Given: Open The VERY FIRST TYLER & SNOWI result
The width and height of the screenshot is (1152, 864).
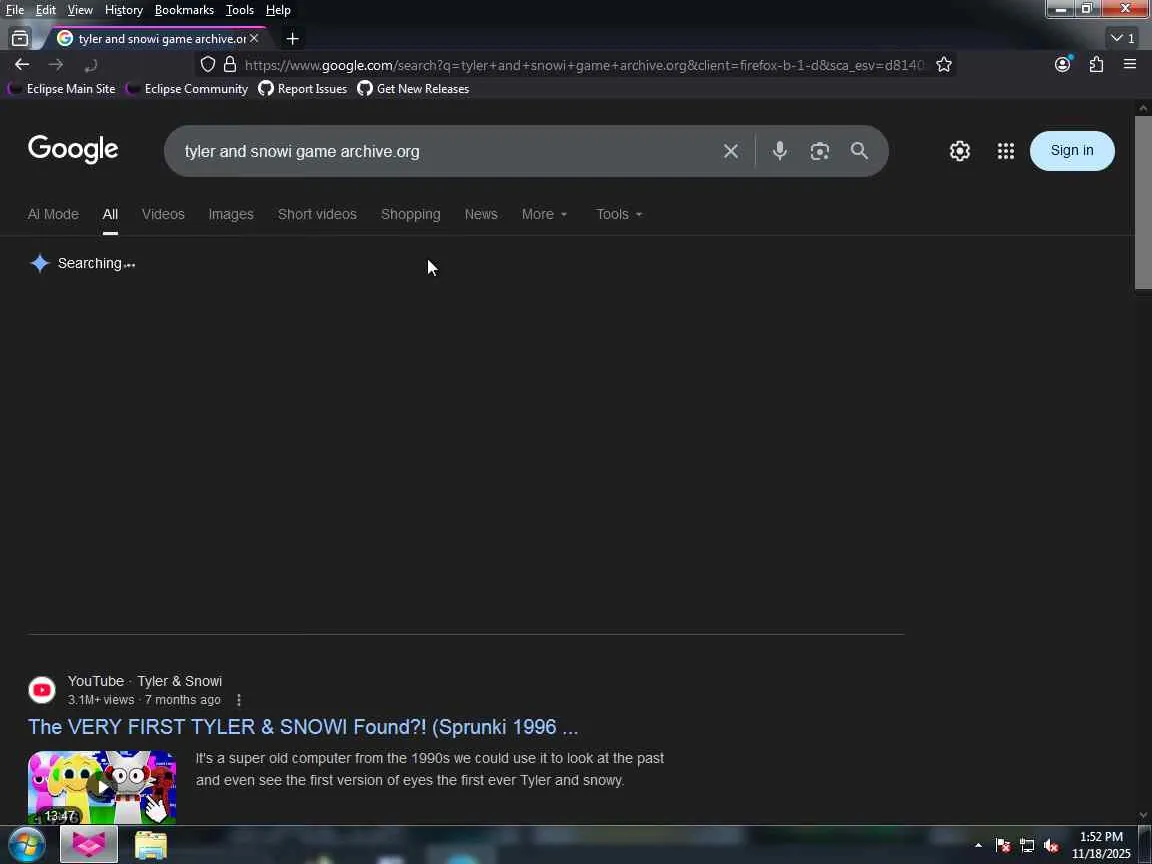Looking at the screenshot, I should [x=303, y=727].
